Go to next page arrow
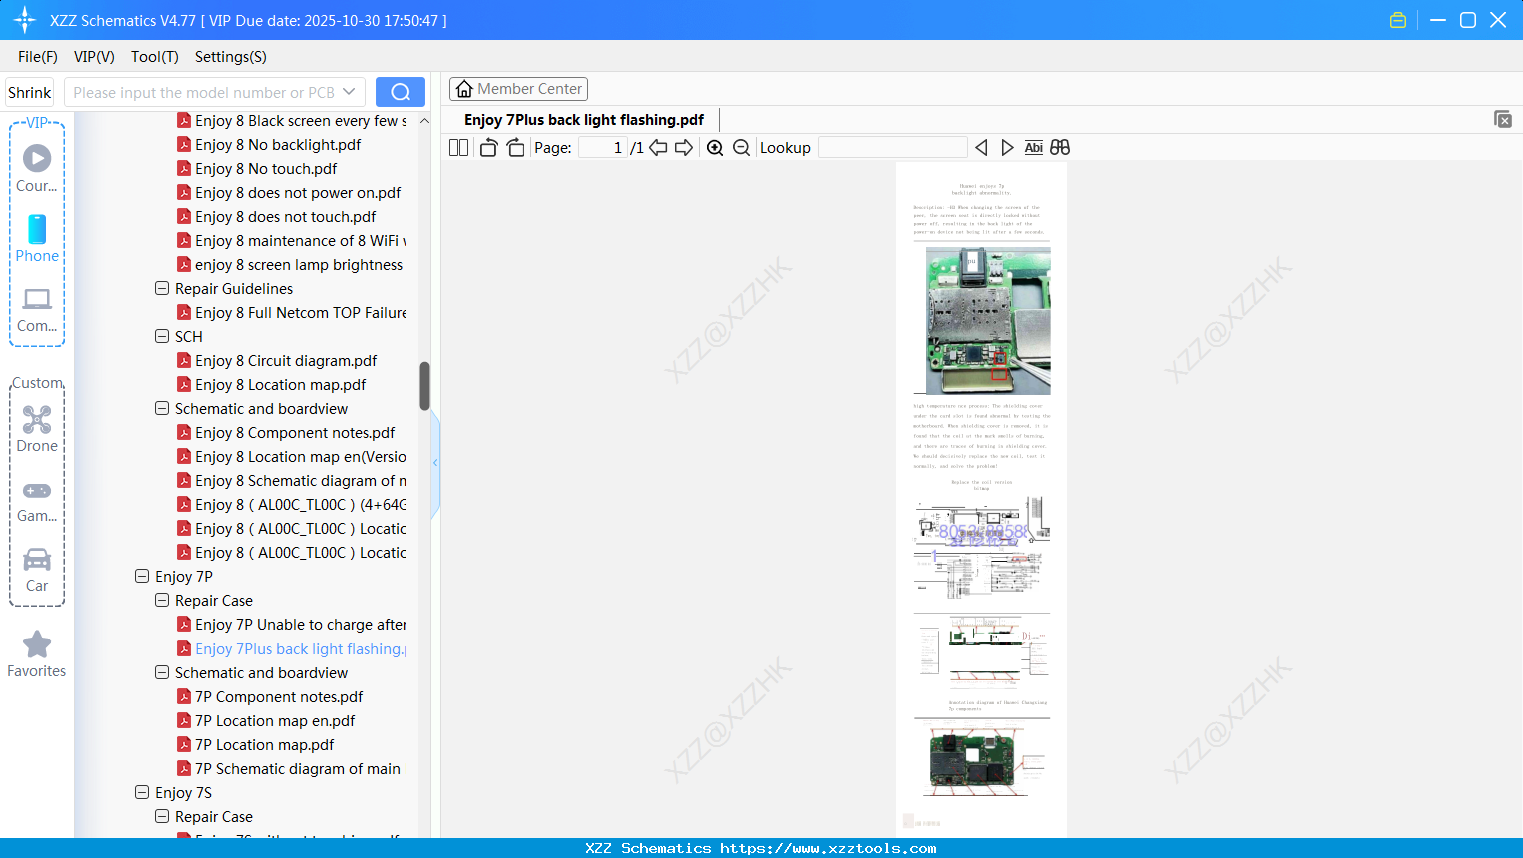Viewport: 1523px width, 858px height. click(x=684, y=147)
